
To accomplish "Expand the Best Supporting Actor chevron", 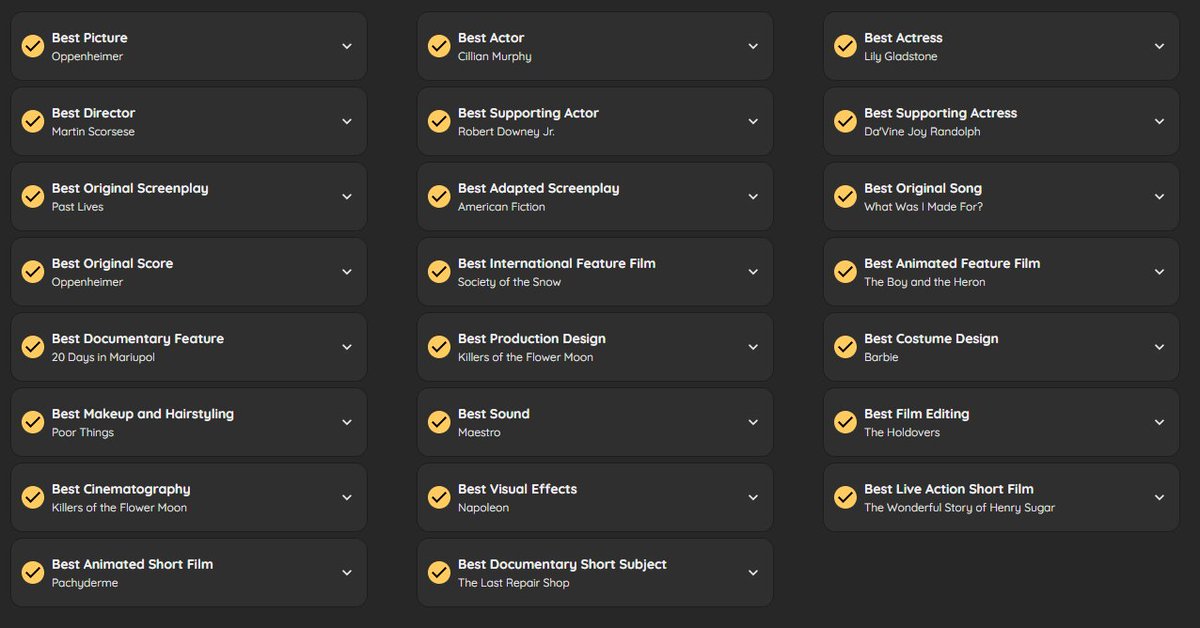I will (x=753, y=121).
